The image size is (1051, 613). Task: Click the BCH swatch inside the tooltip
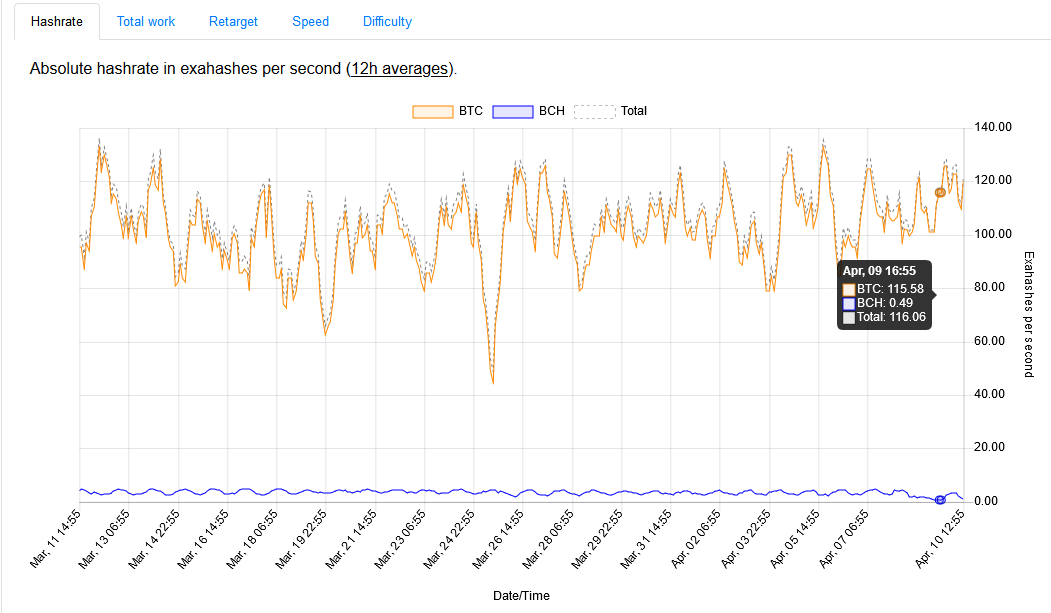[x=849, y=303]
